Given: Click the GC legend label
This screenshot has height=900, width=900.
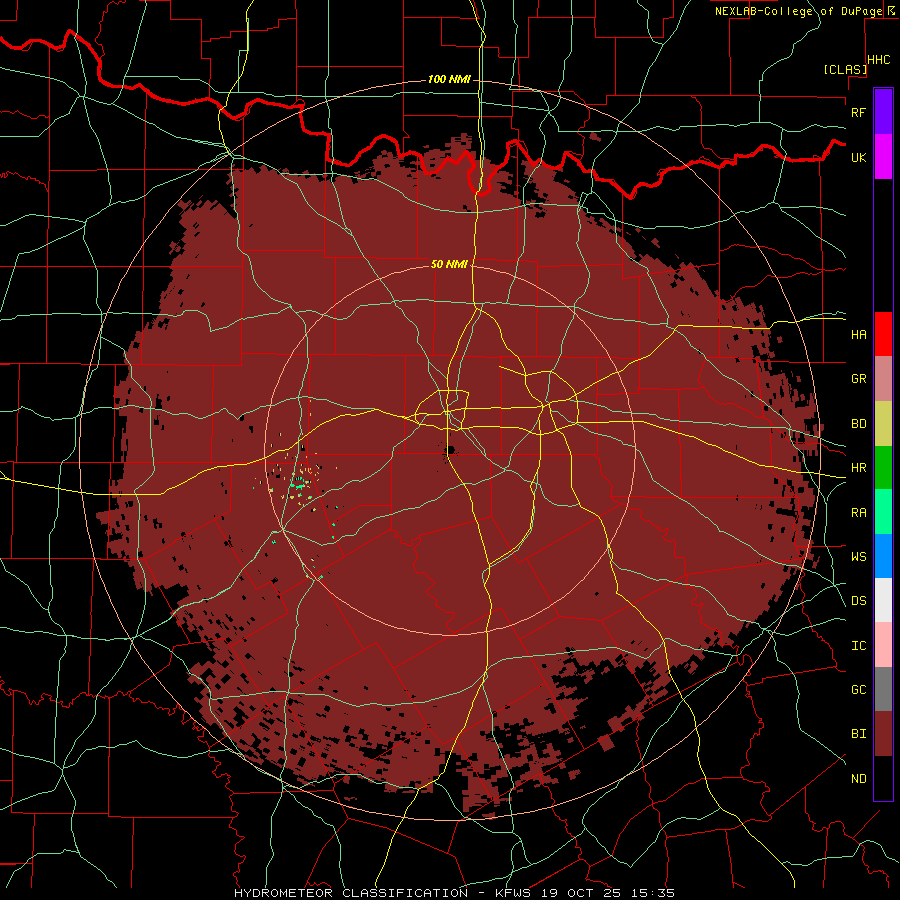Looking at the screenshot, I should pos(859,690).
